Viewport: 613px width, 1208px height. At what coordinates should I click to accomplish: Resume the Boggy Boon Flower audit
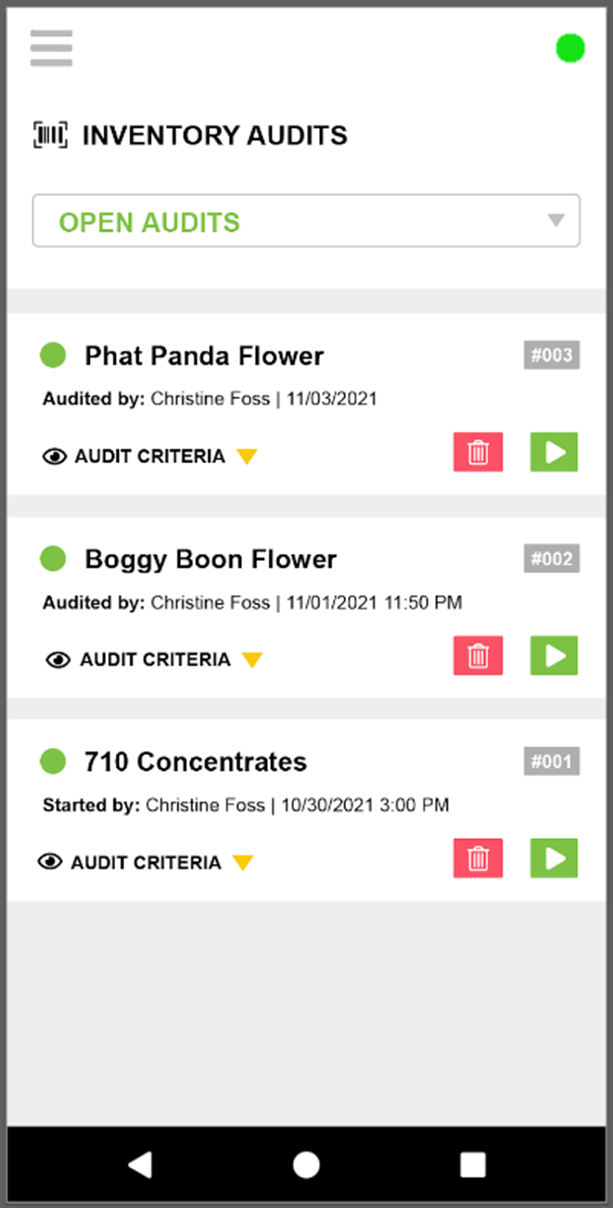(554, 656)
